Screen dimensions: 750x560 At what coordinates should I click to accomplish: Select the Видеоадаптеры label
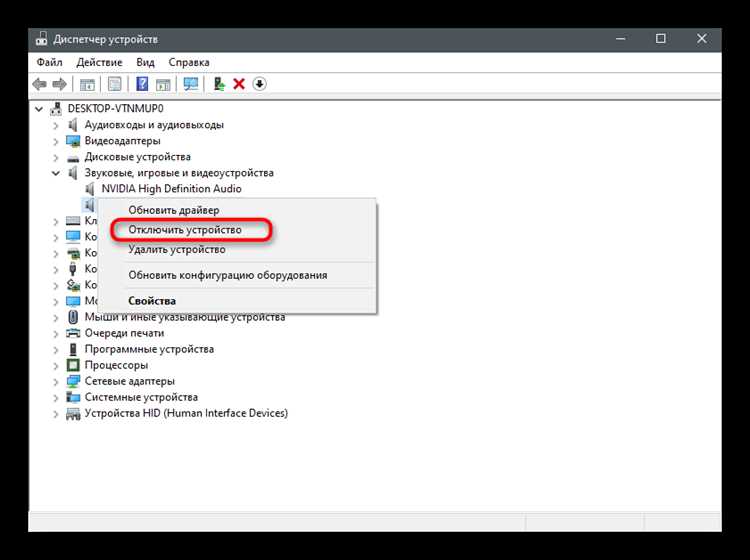(x=122, y=141)
